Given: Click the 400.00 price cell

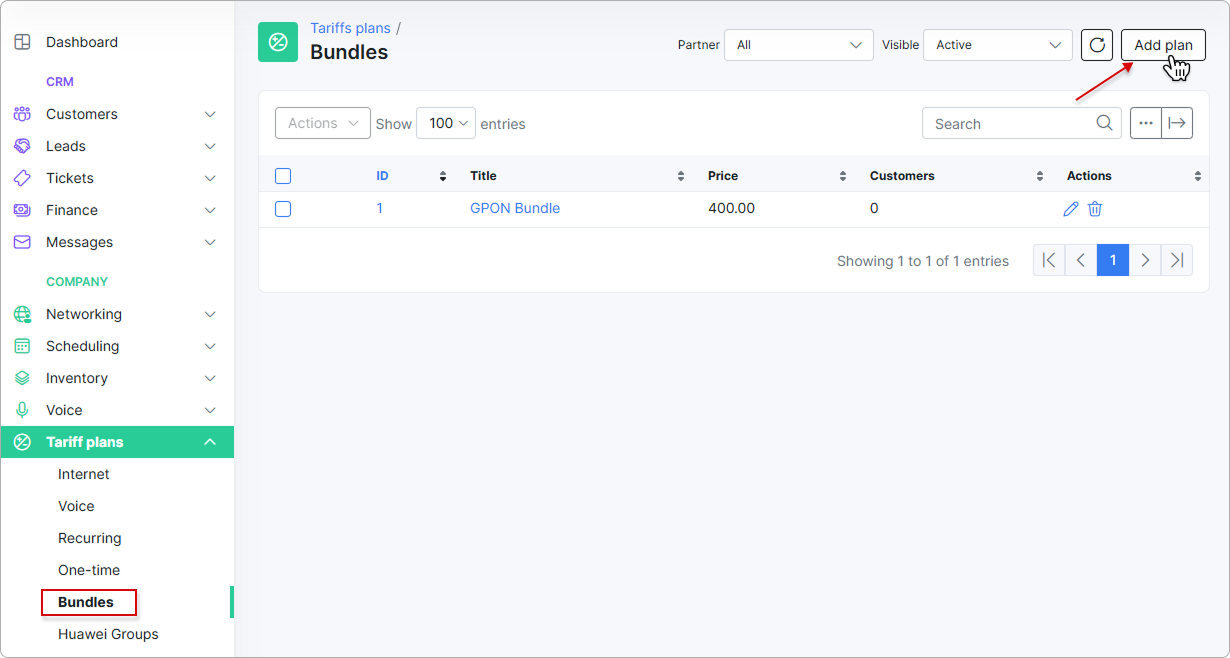Looking at the screenshot, I should [x=731, y=209].
